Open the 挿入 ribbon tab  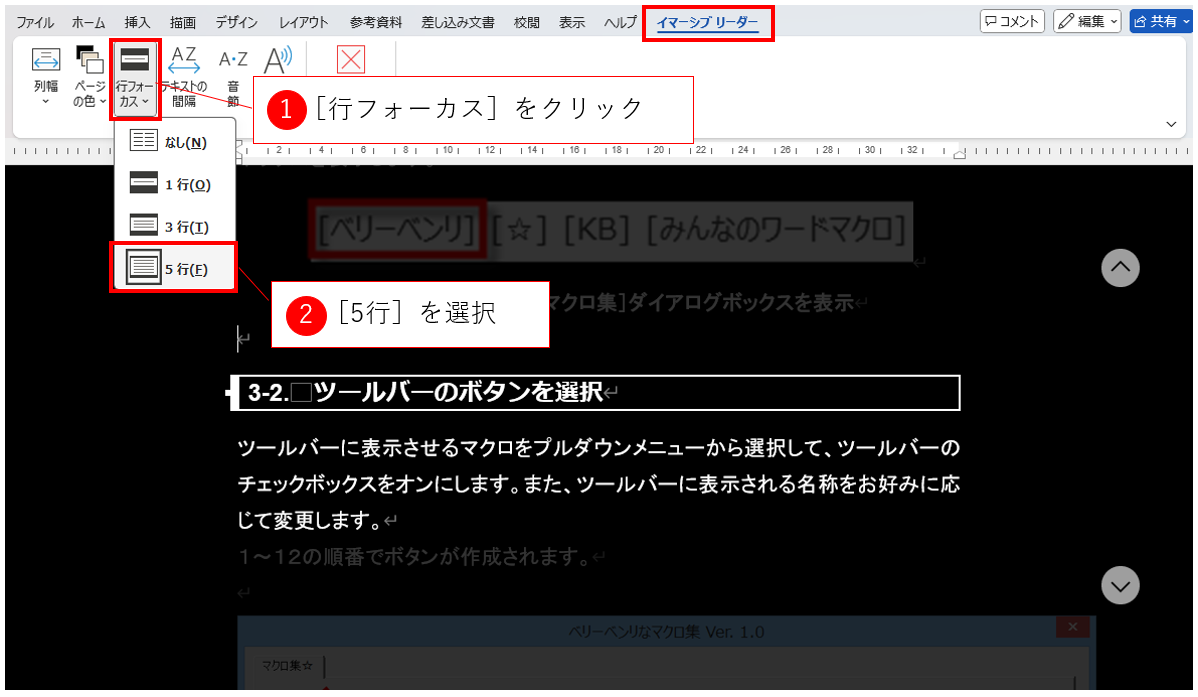click(138, 22)
